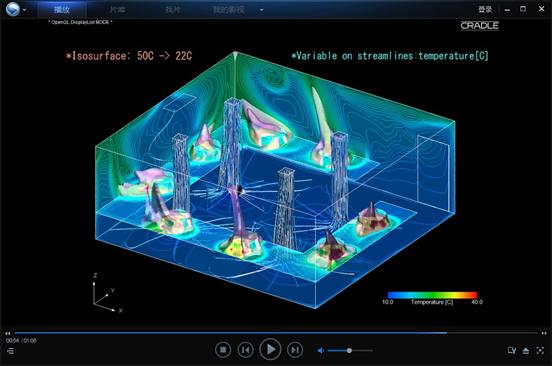Mute the volume speaker icon
The image size is (552, 366).
(321, 351)
